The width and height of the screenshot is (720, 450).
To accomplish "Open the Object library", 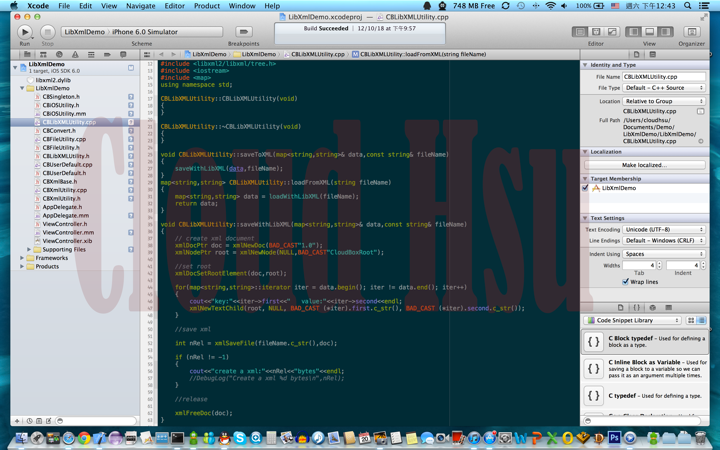I will point(652,308).
